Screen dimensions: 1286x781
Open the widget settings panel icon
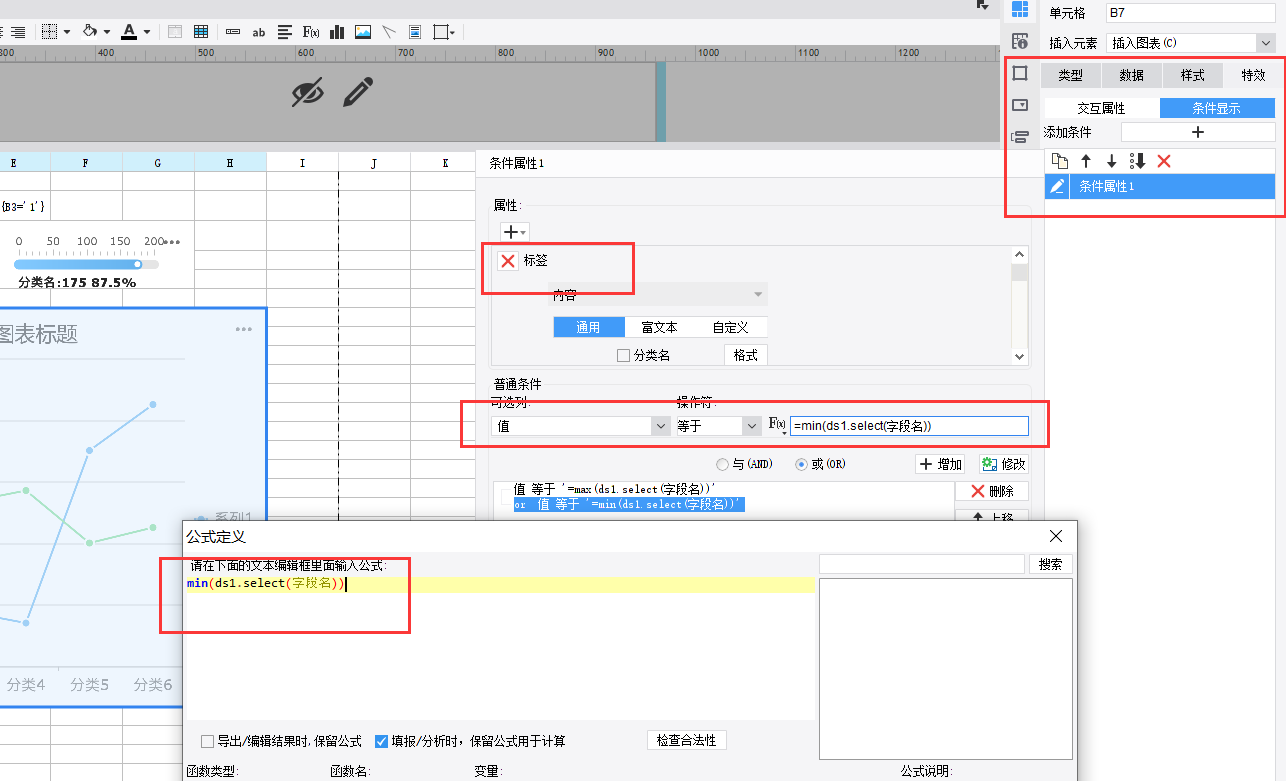pos(1019,105)
